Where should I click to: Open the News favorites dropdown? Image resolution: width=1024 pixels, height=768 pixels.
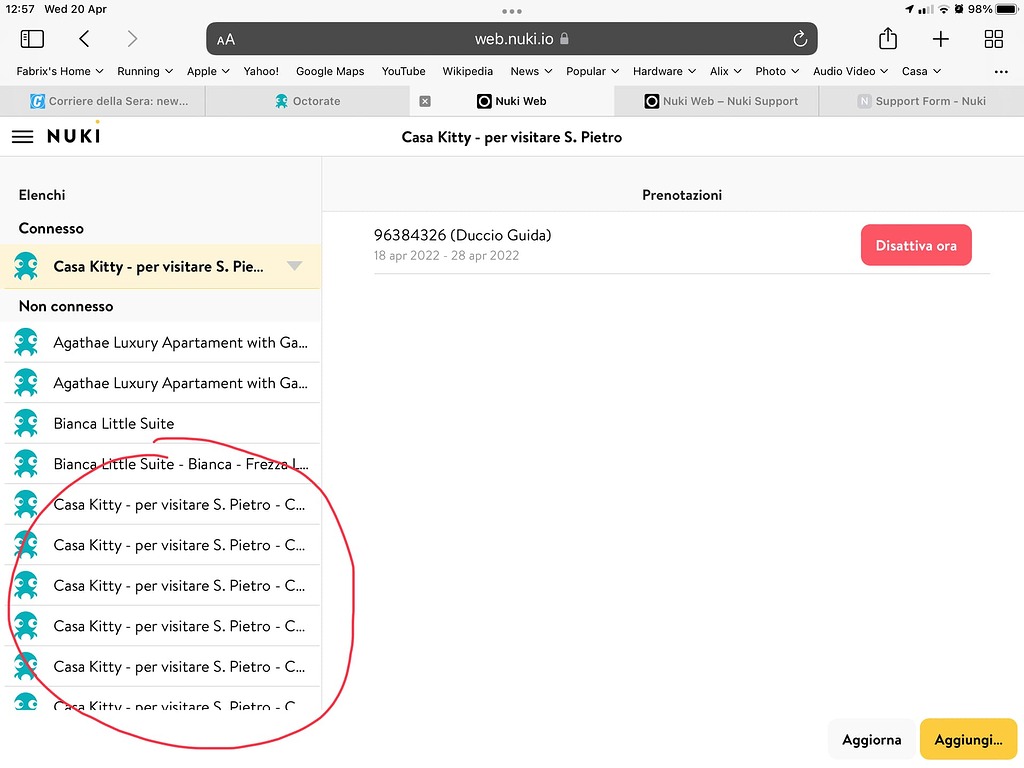(530, 71)
